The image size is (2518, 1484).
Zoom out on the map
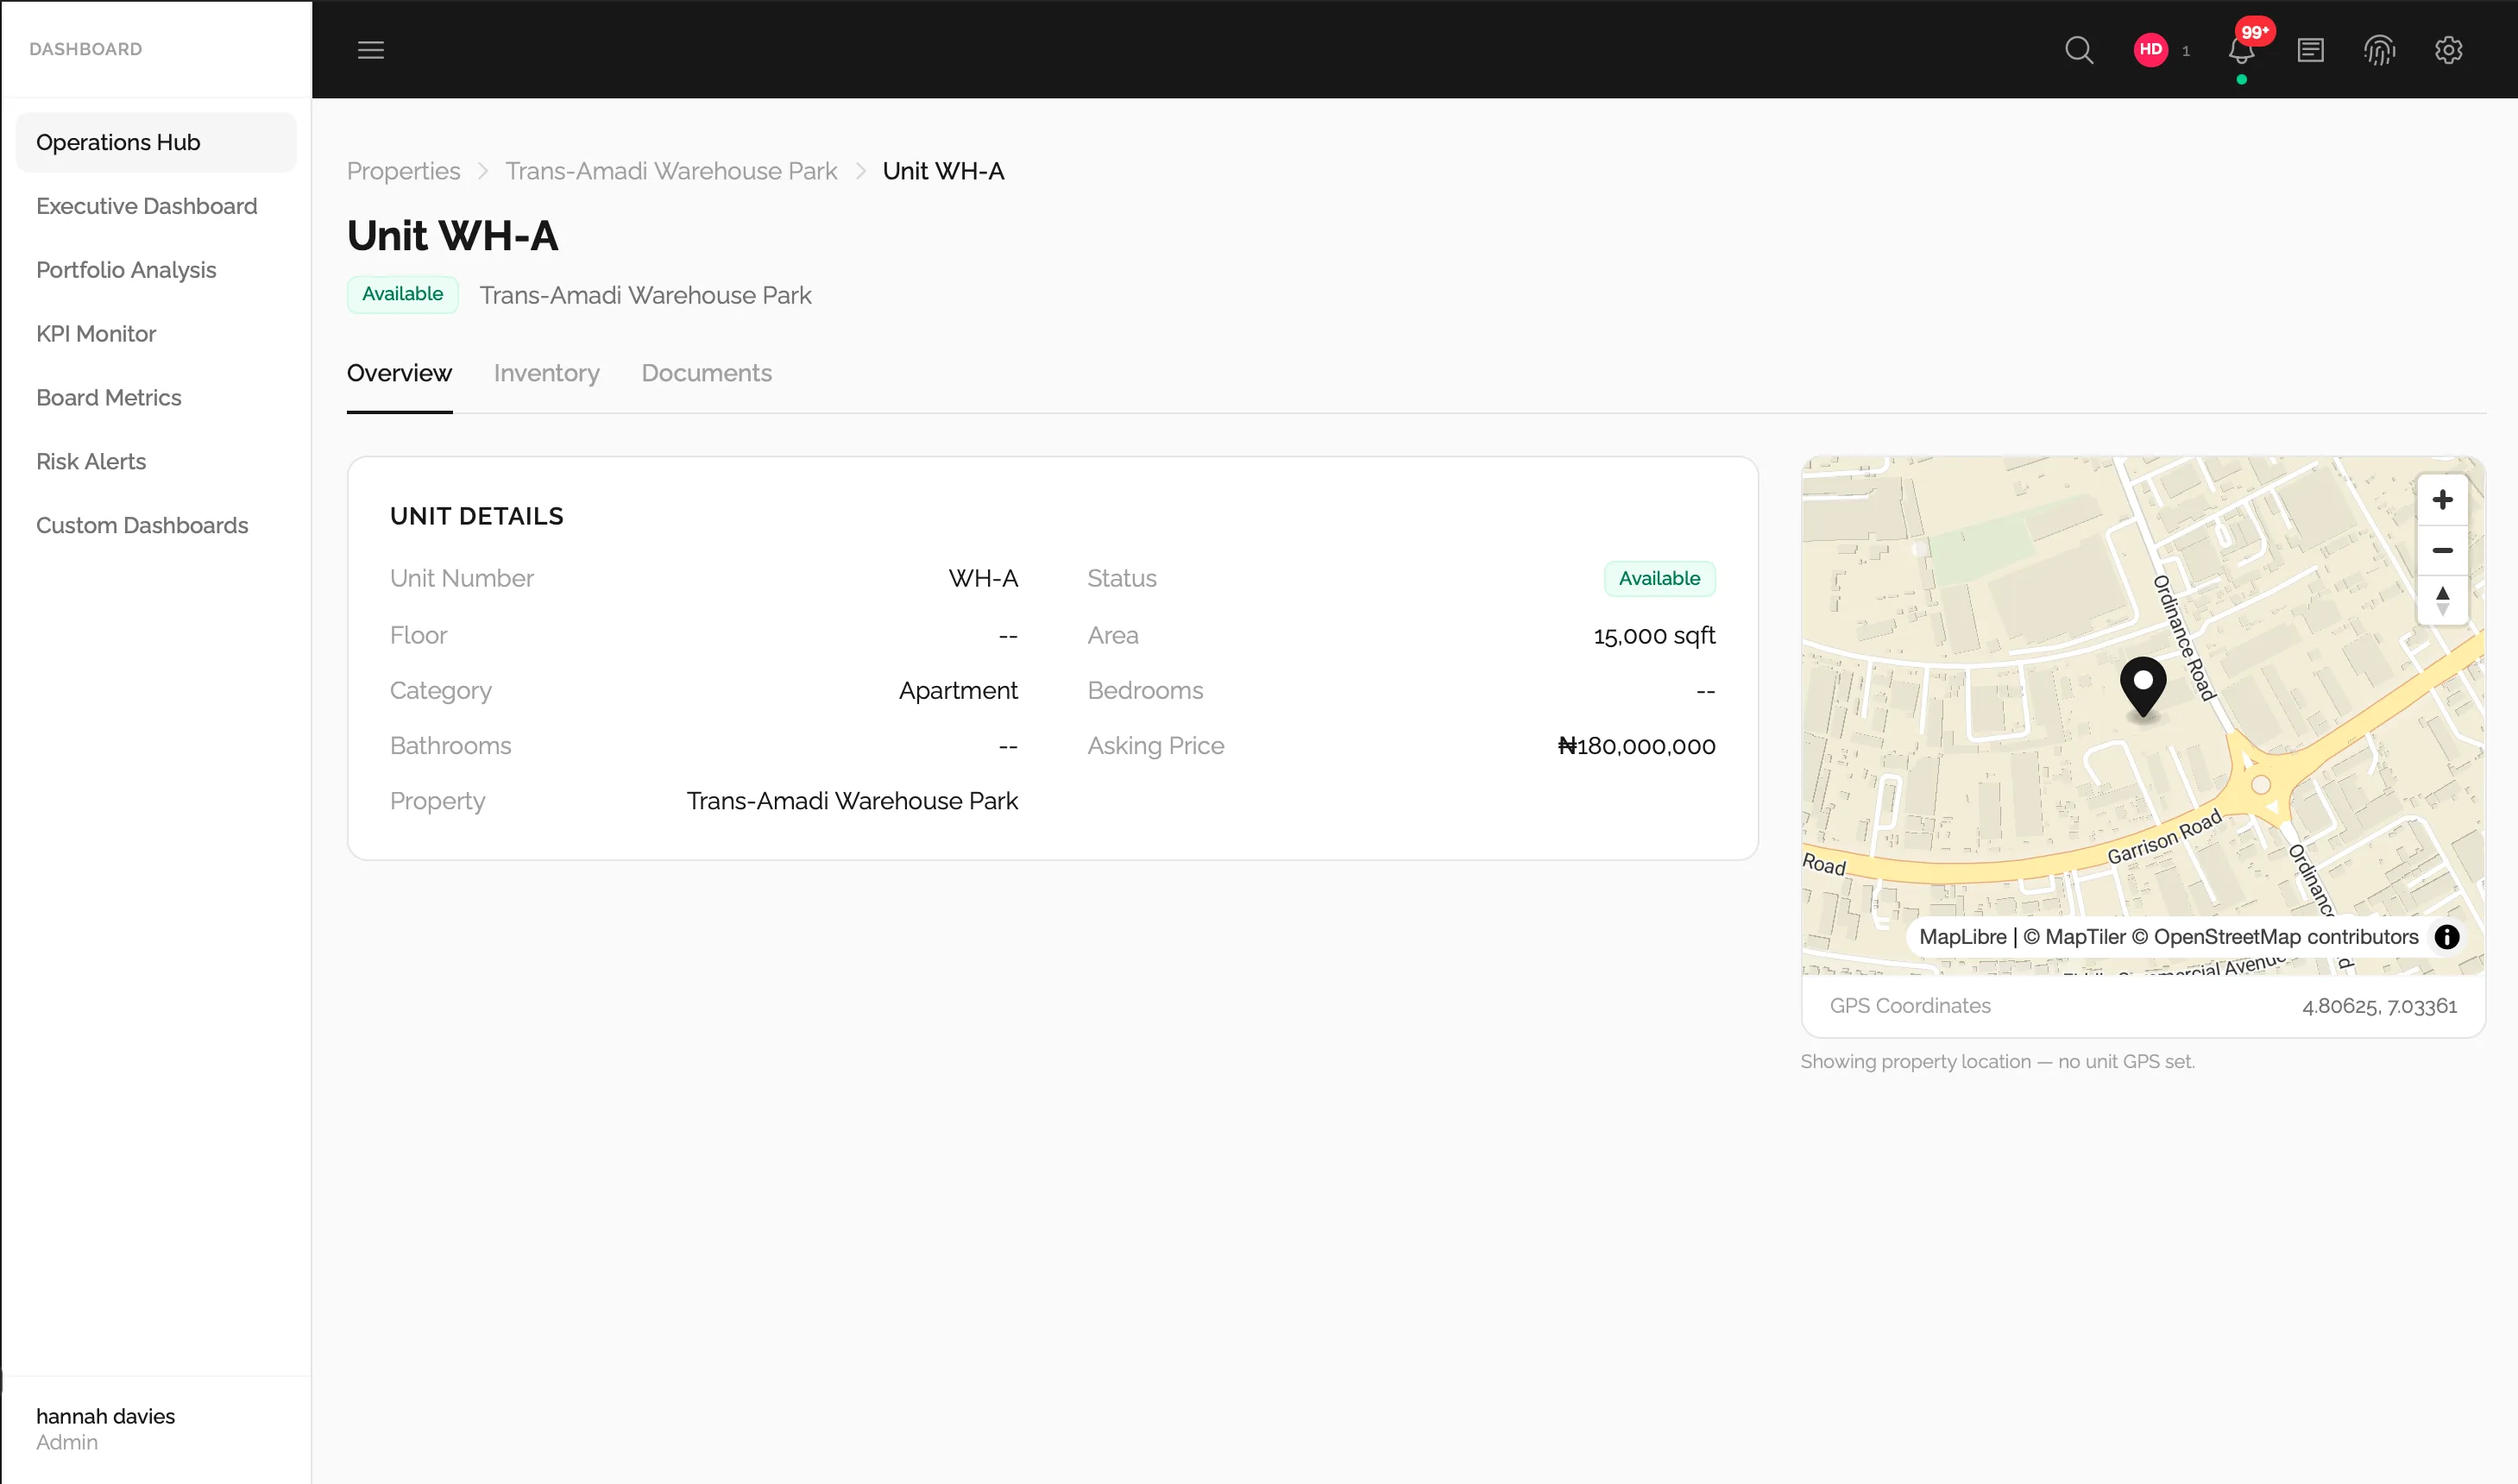[2442, 550]
